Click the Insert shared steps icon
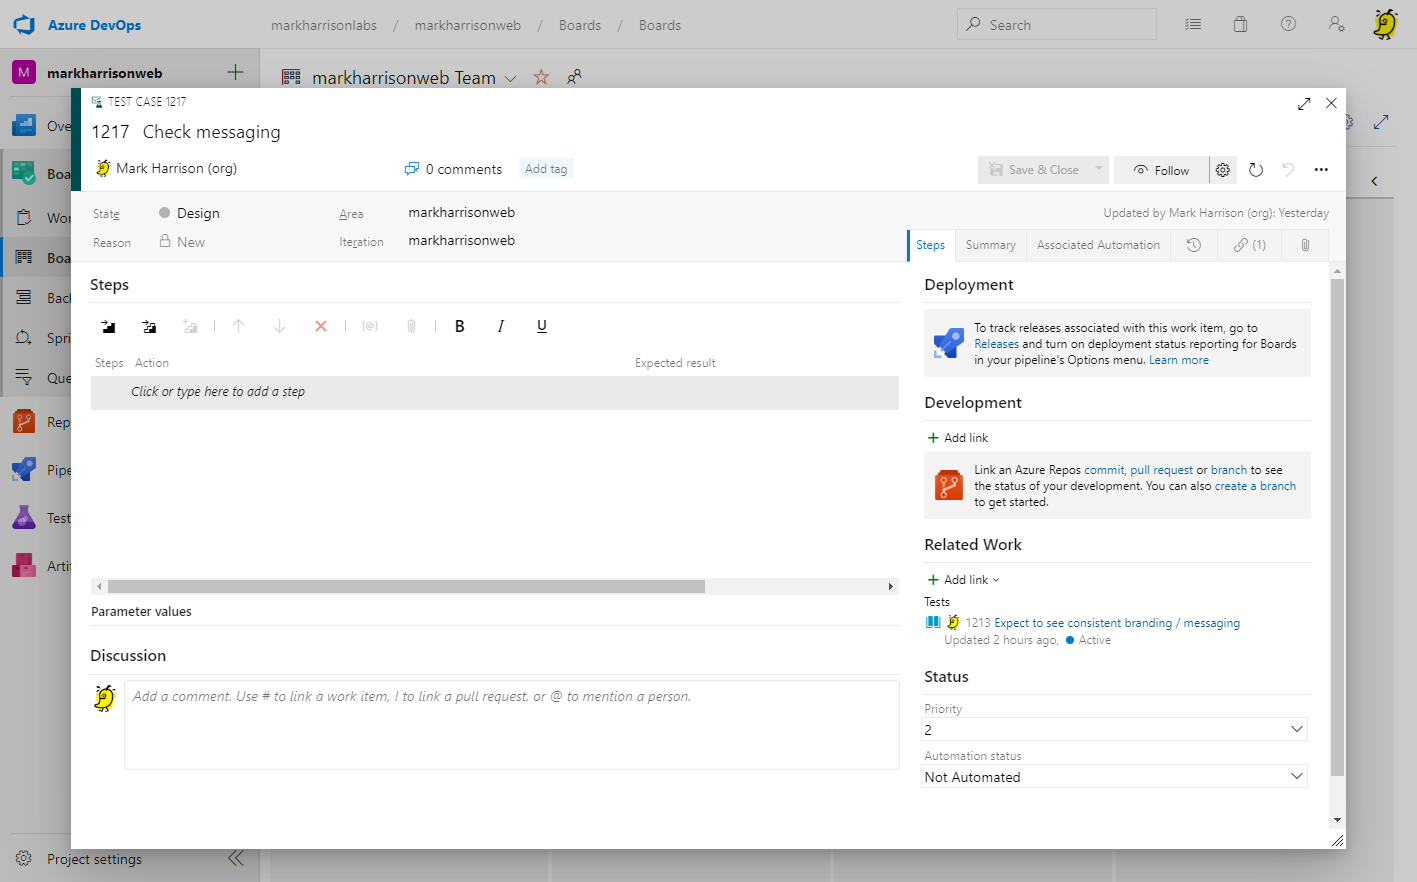 coord(149,326)
